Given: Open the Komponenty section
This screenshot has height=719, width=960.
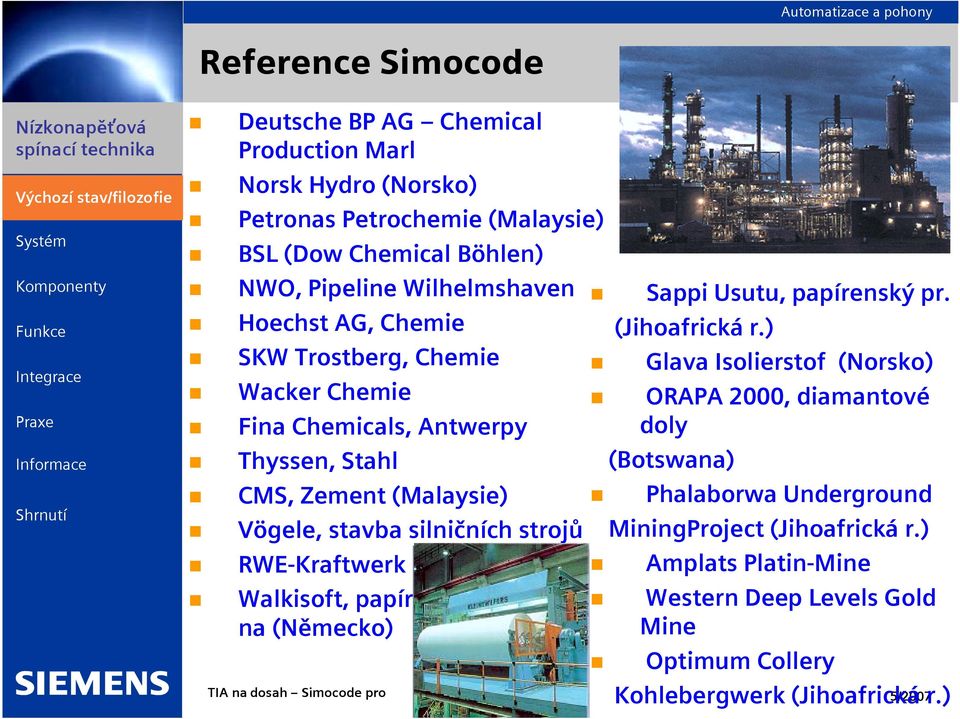Looking at the screenshot, I should pos(61,287).
